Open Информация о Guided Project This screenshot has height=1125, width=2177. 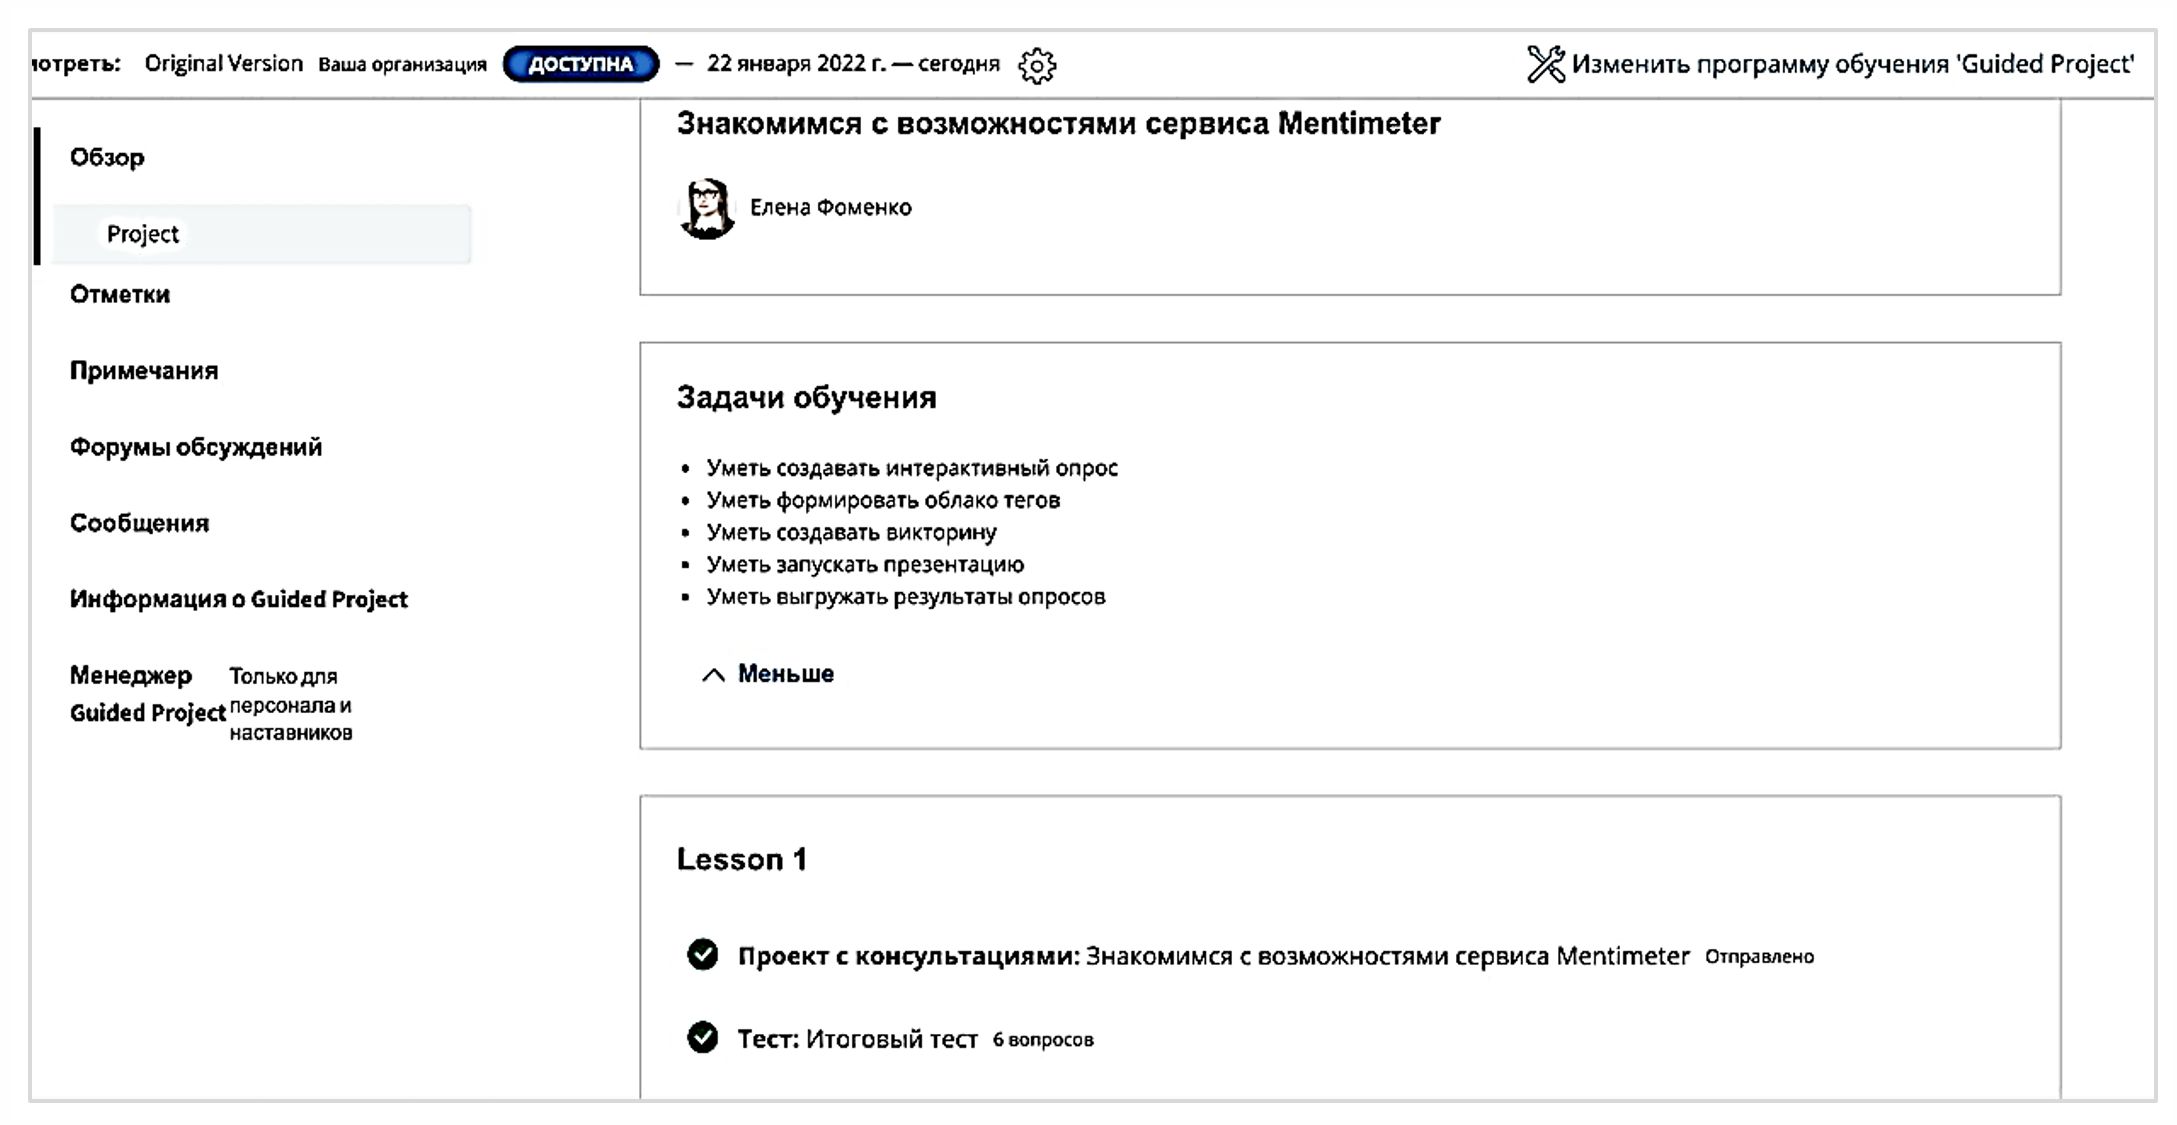[x=238, y=599]
